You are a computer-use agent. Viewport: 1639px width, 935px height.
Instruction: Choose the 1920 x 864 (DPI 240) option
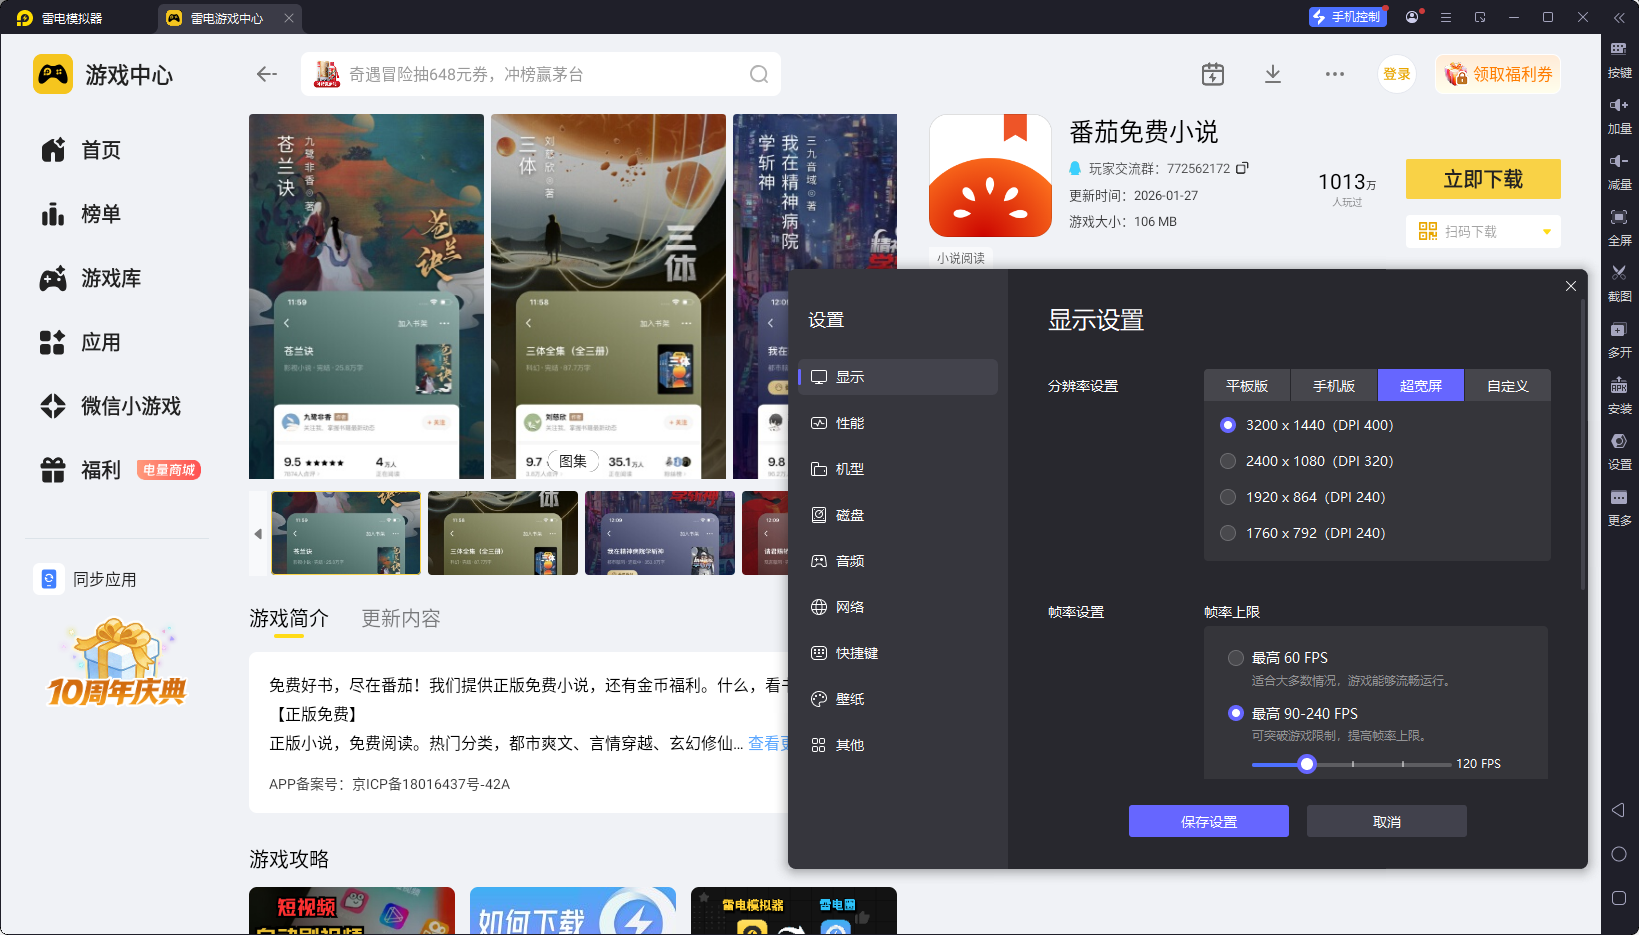[1228, 497]
